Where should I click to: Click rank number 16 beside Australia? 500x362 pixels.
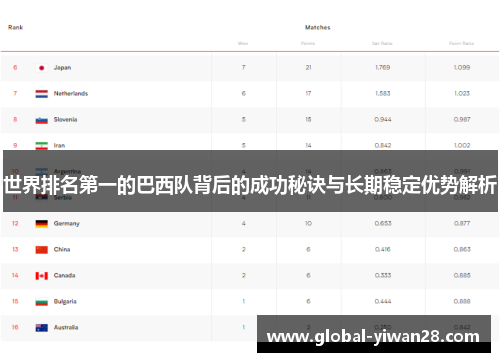coord(15,327)
